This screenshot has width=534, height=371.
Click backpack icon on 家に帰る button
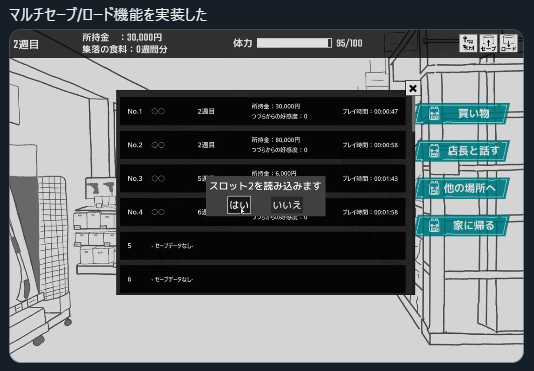pos(434,226)
